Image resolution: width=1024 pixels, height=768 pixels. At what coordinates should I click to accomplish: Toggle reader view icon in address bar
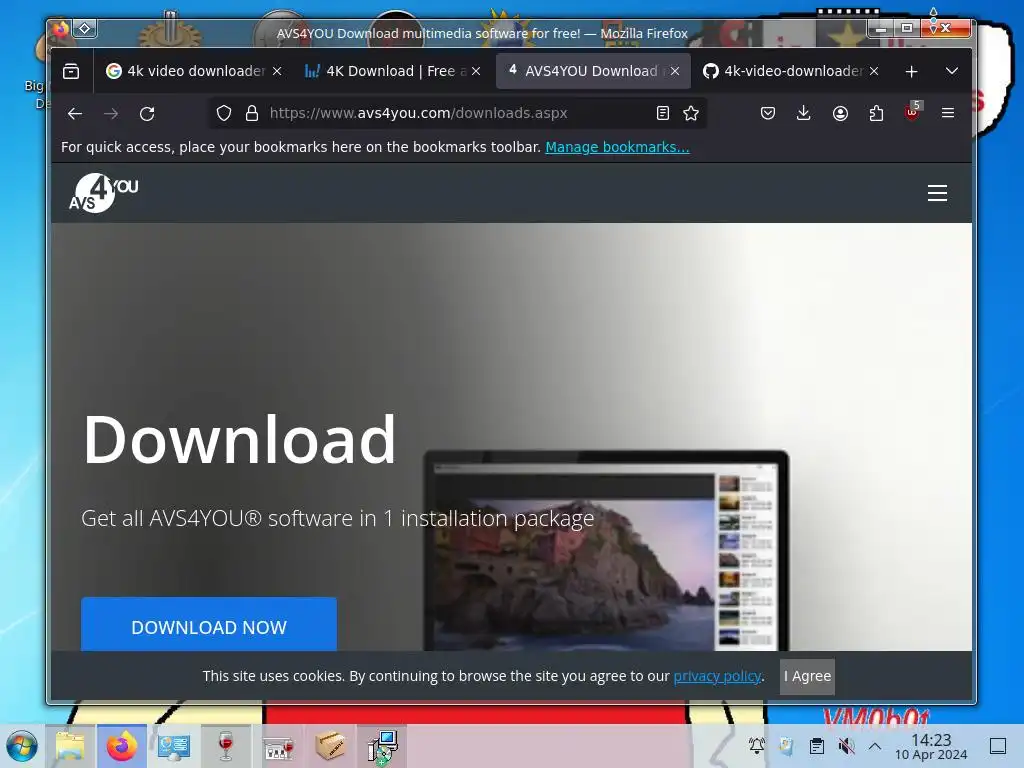[x=663, y=114]
